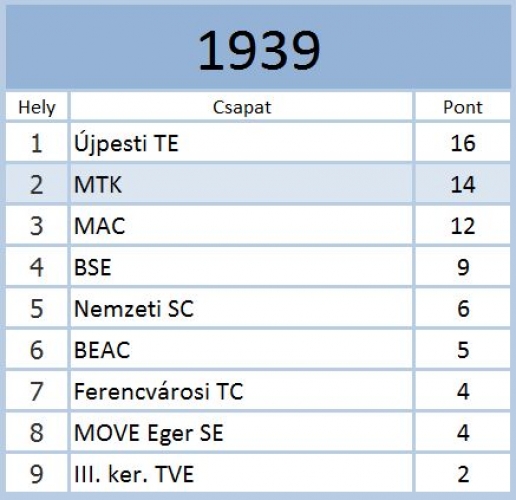Select the 2 points cell in last row
The width and height of the screenshot is (516, 500).
click(463, 473)
